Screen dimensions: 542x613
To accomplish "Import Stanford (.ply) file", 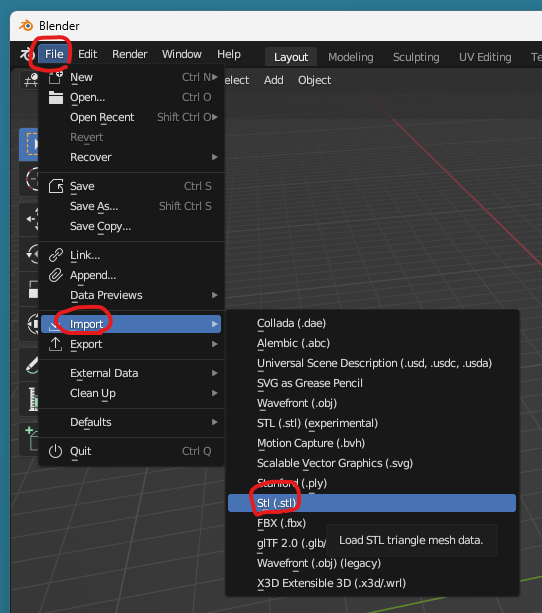I will tap(372, 483).
